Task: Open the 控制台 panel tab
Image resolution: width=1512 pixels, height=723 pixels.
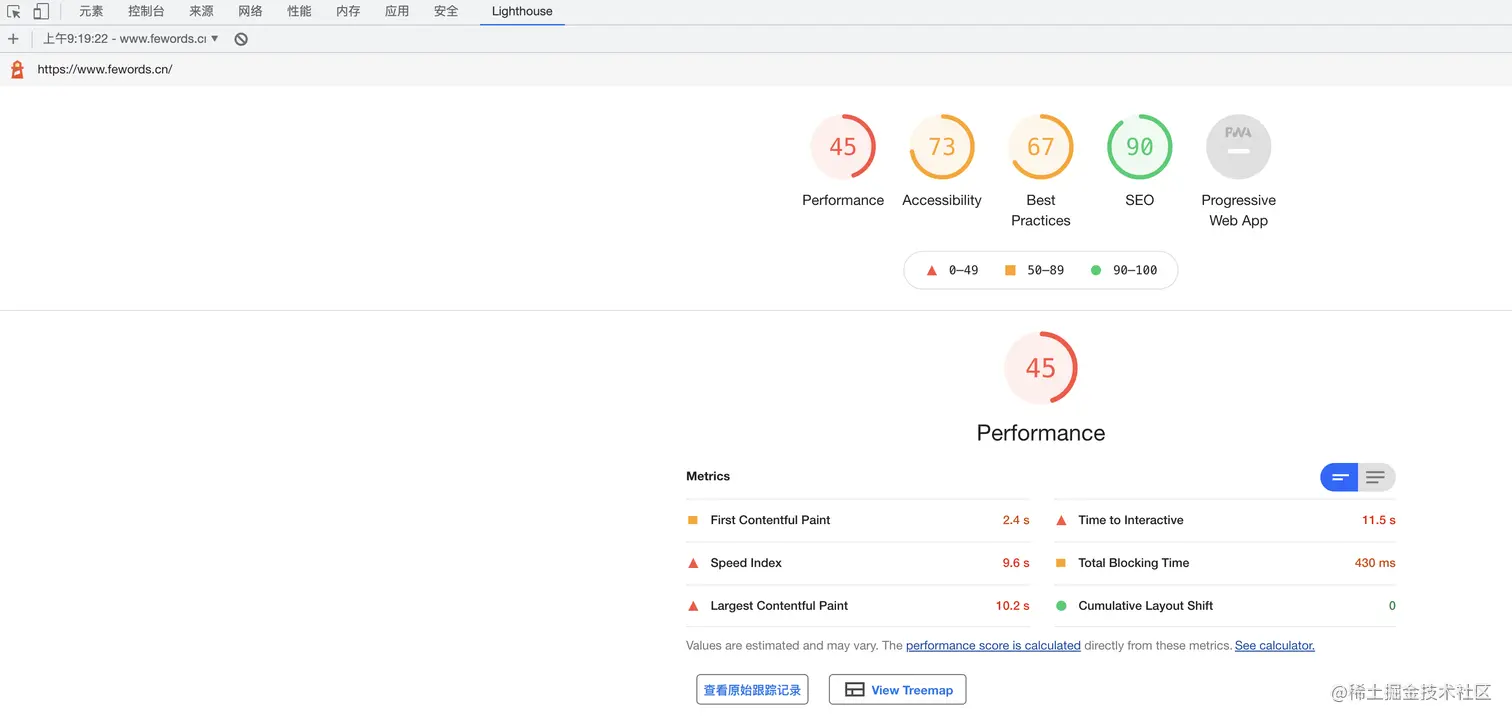Action: click(x=146, y=11)
